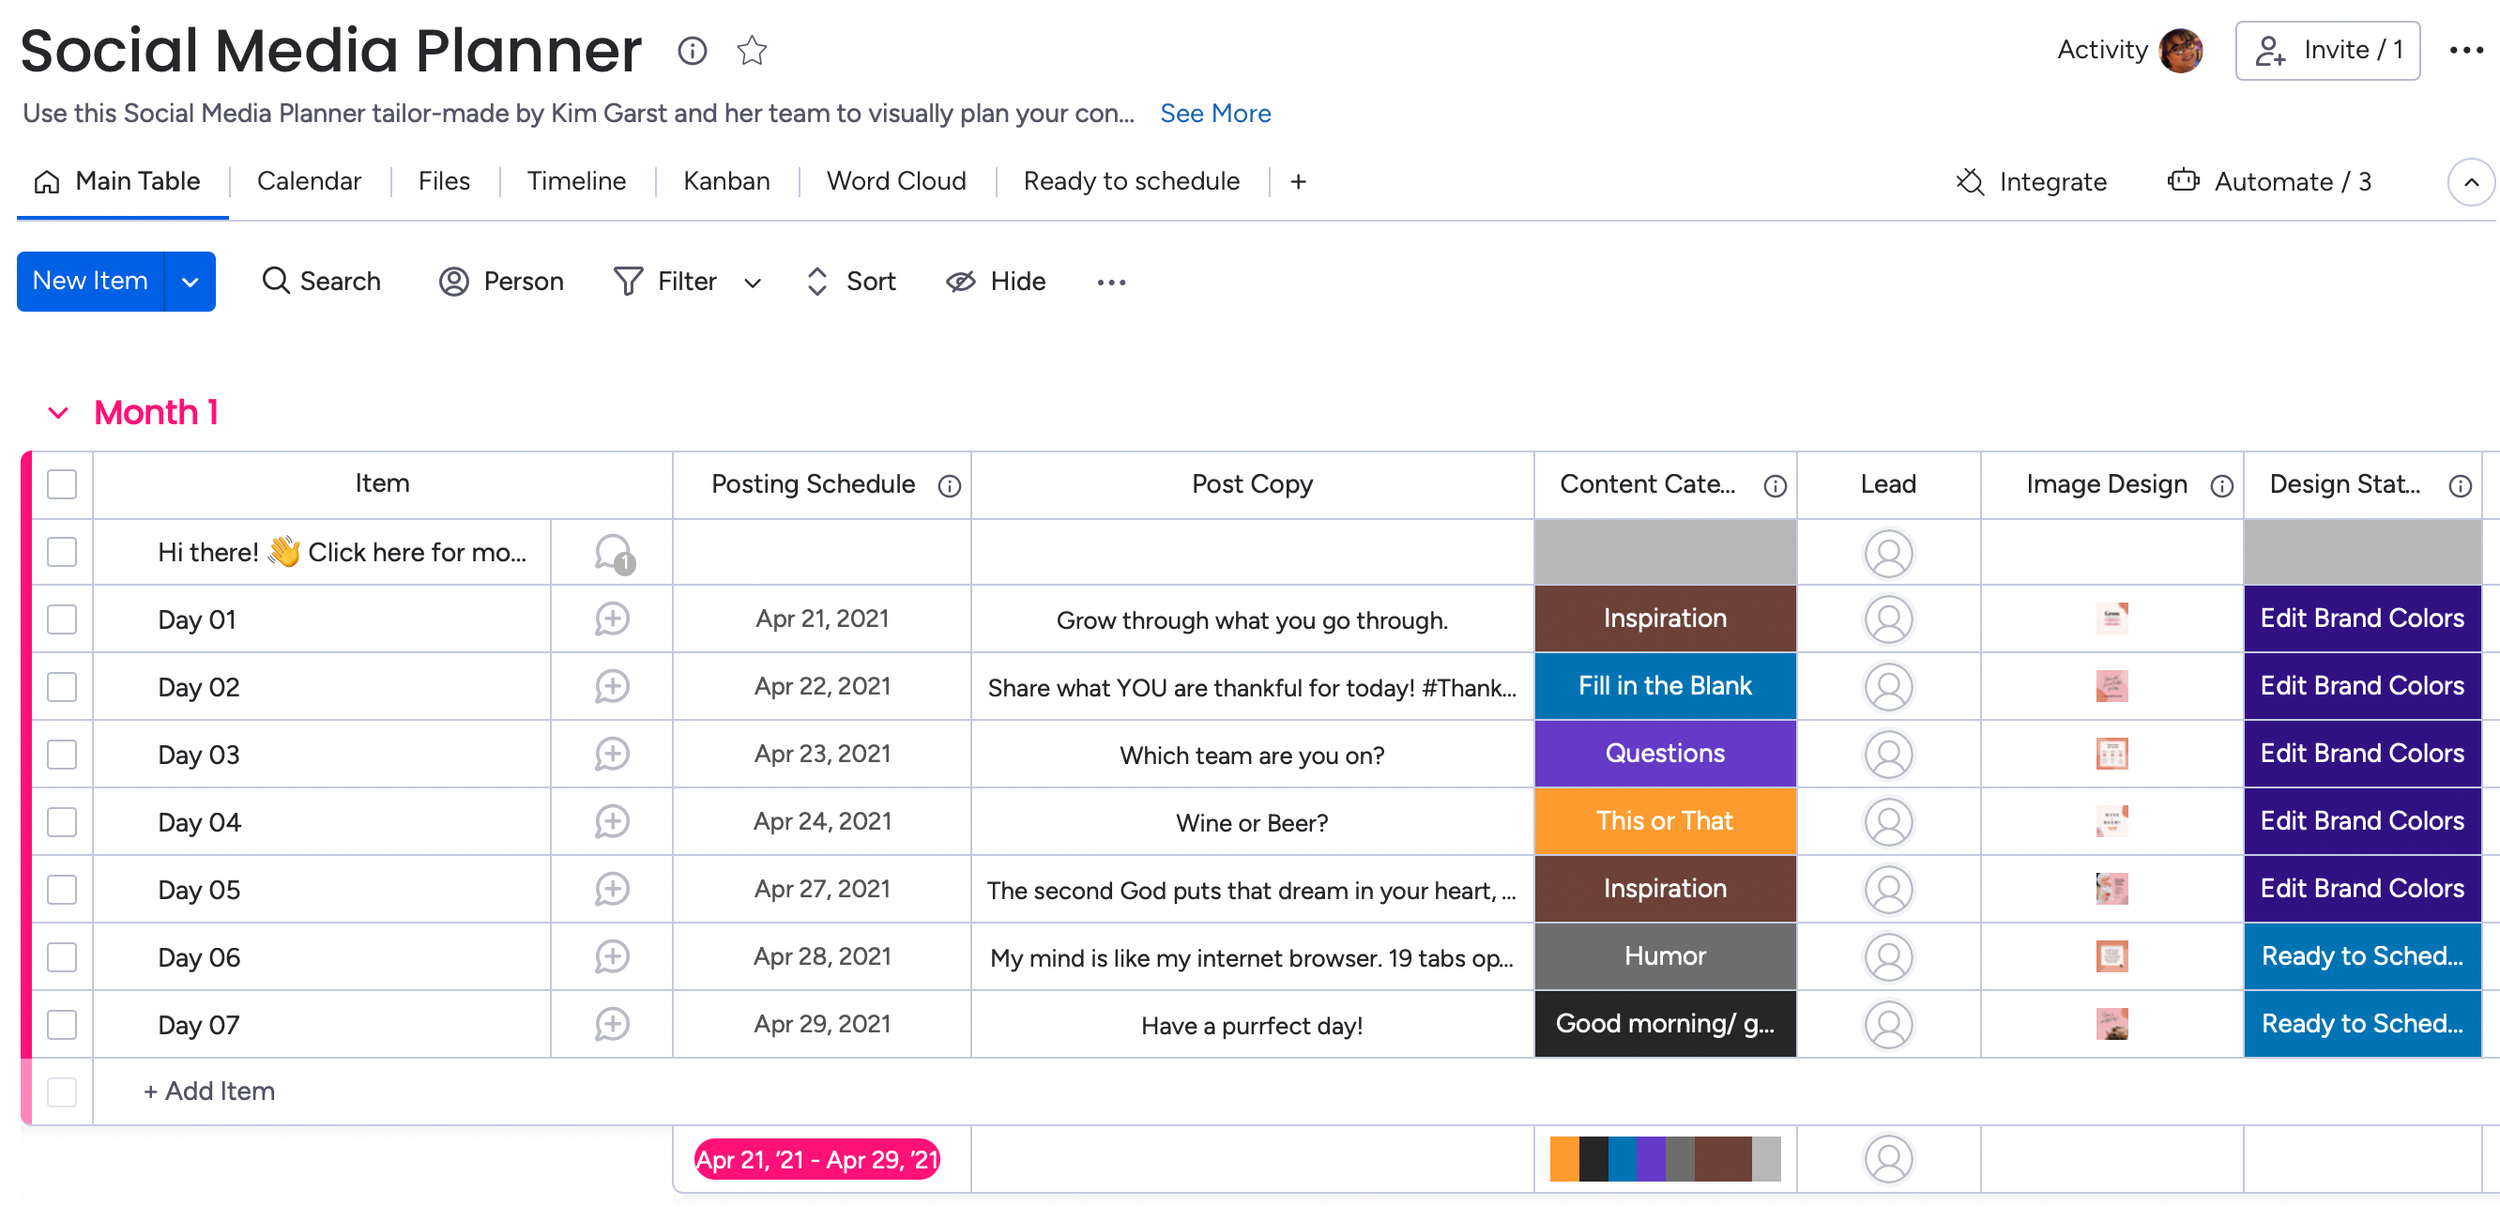Click Posting Schedule column info icon
2500x1207 pixels.
949,486
